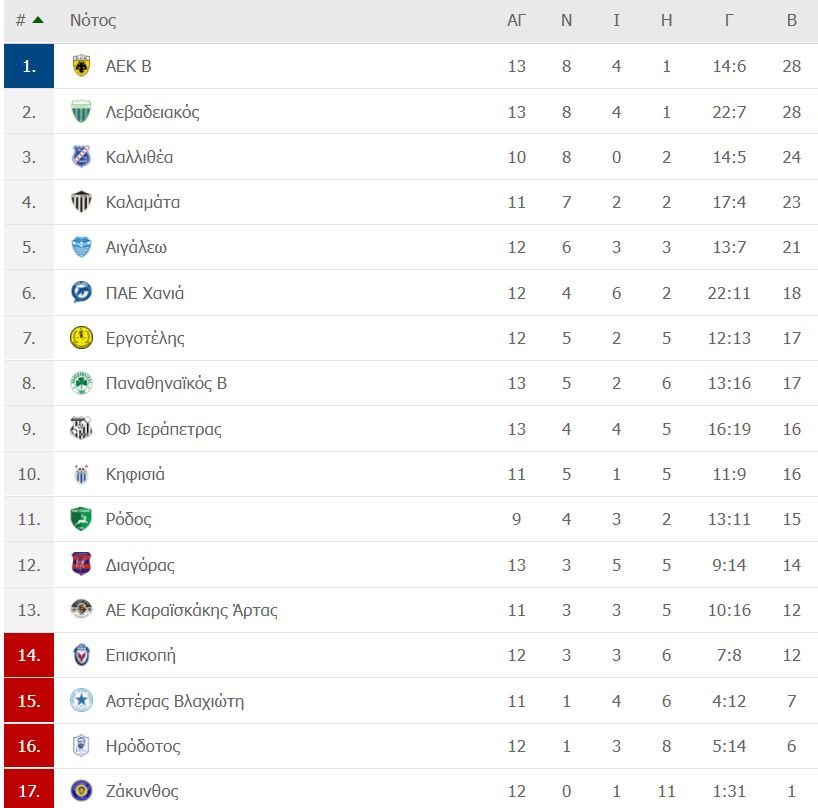This screenshot has width=818, height=808.
Task: Open the ΟΦ Ιεράπετρας team page
Action: (163, 429)
